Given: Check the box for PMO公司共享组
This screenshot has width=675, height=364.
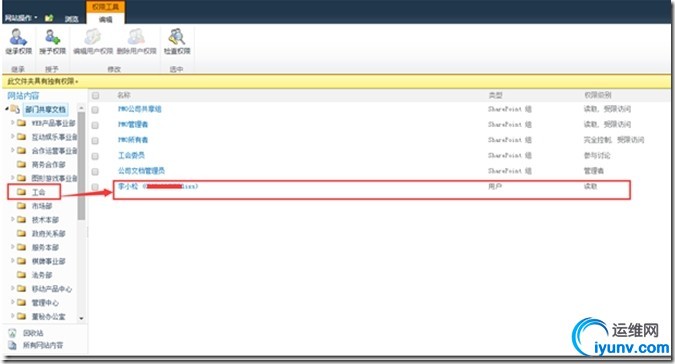Looking at the screenshot, I should [x=95, y=110].
